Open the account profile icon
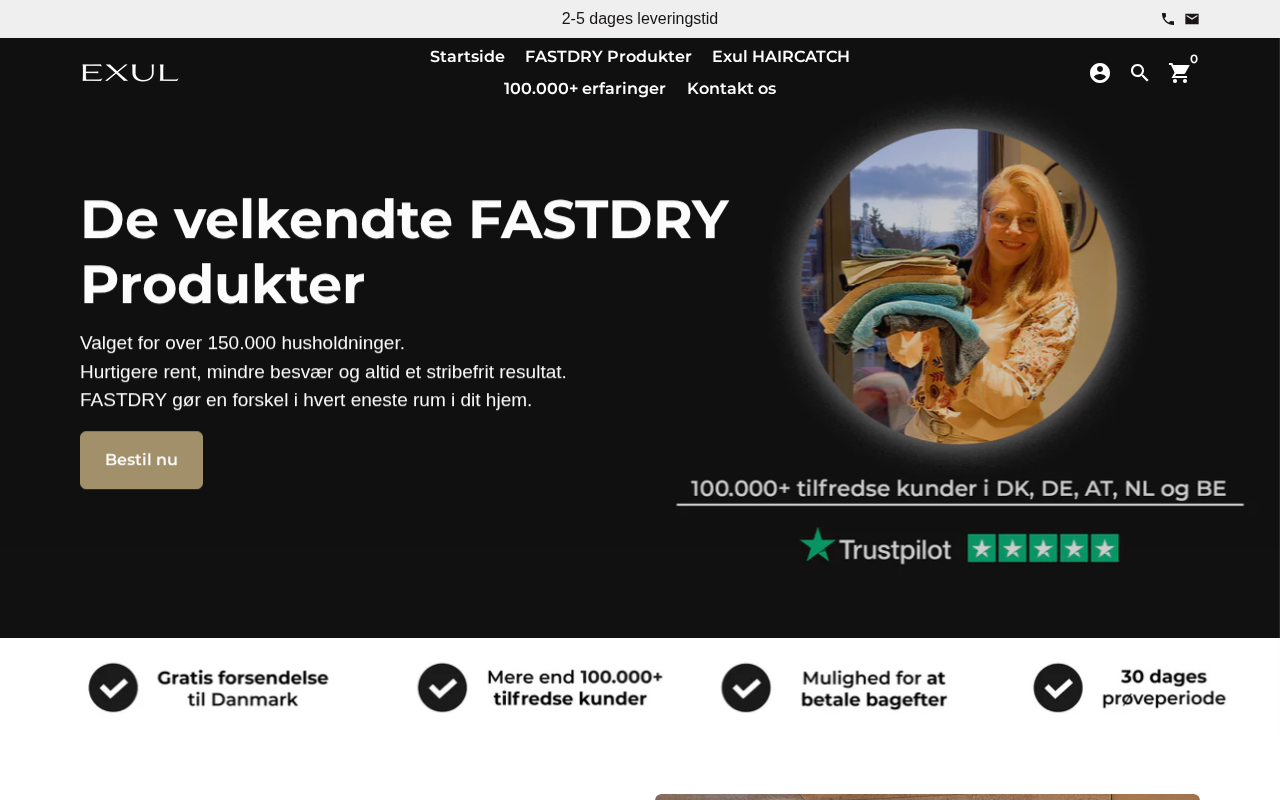Viewport: 1280px width, 800px height. tap(1100, 73)
